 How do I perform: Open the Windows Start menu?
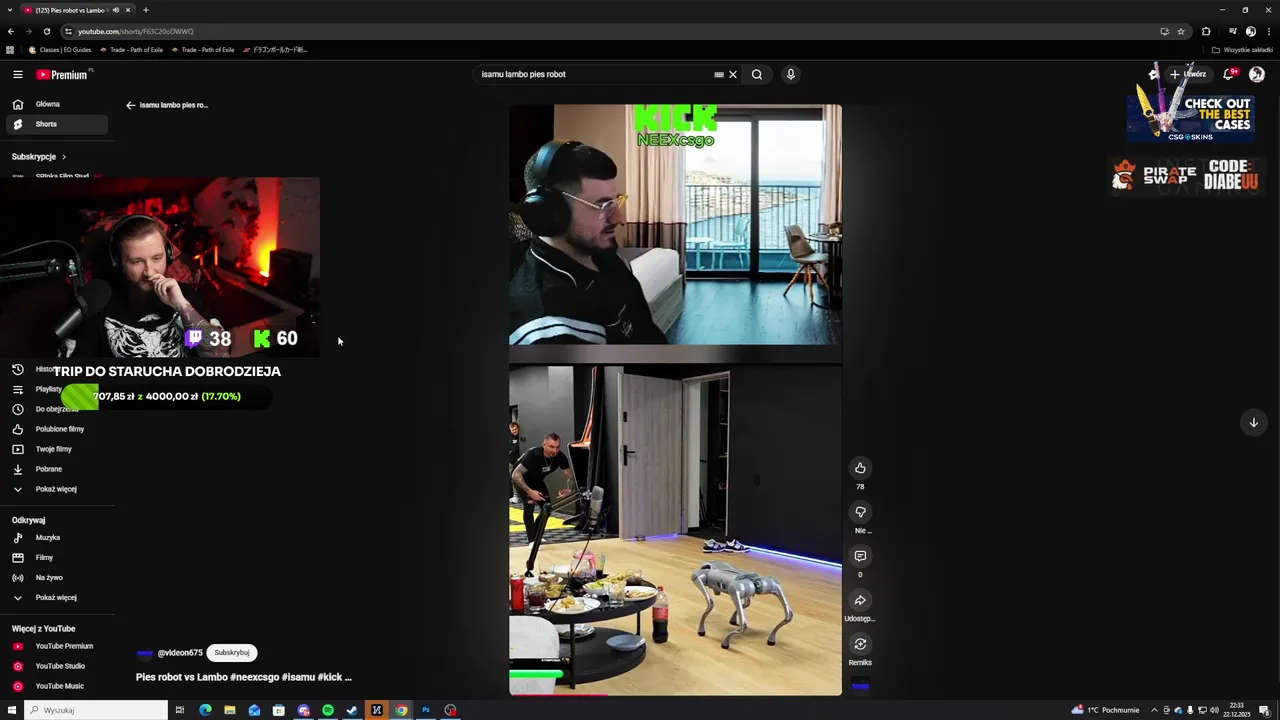click(11, 710)
